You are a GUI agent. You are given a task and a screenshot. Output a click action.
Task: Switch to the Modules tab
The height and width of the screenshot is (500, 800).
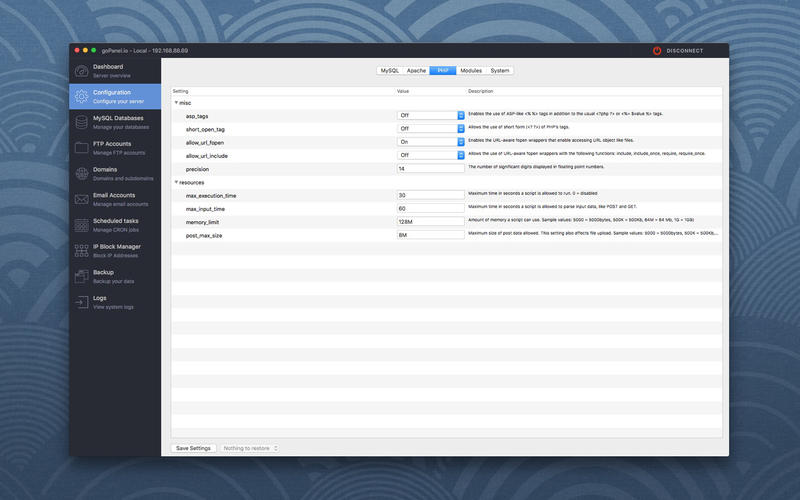[470, 71]
